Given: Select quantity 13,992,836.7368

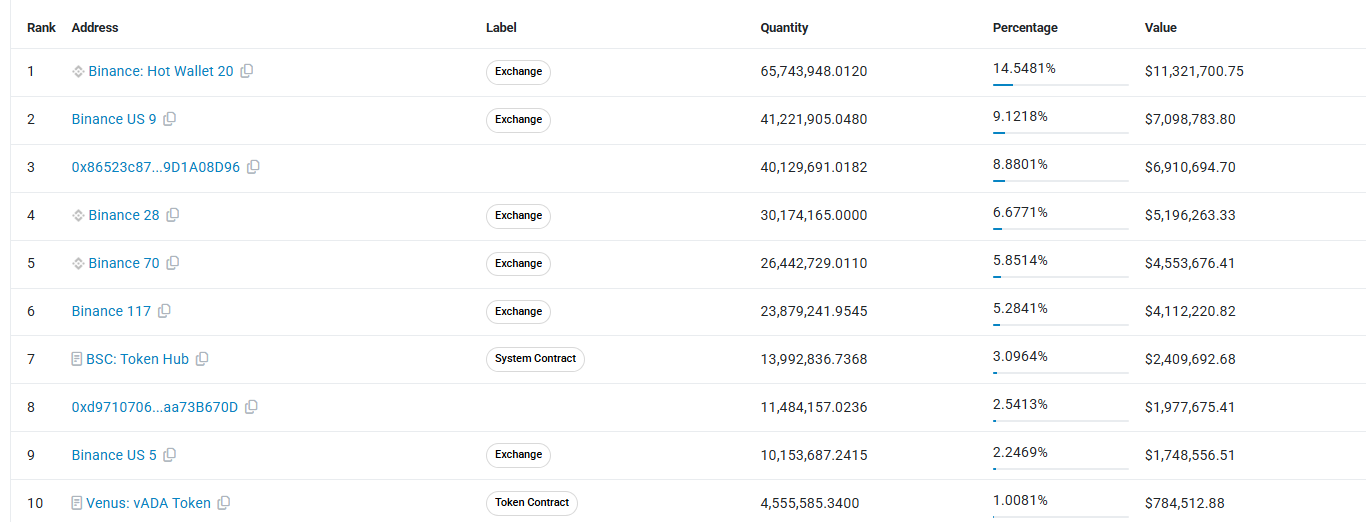Looking at the screenshot, I should point(814,359).
